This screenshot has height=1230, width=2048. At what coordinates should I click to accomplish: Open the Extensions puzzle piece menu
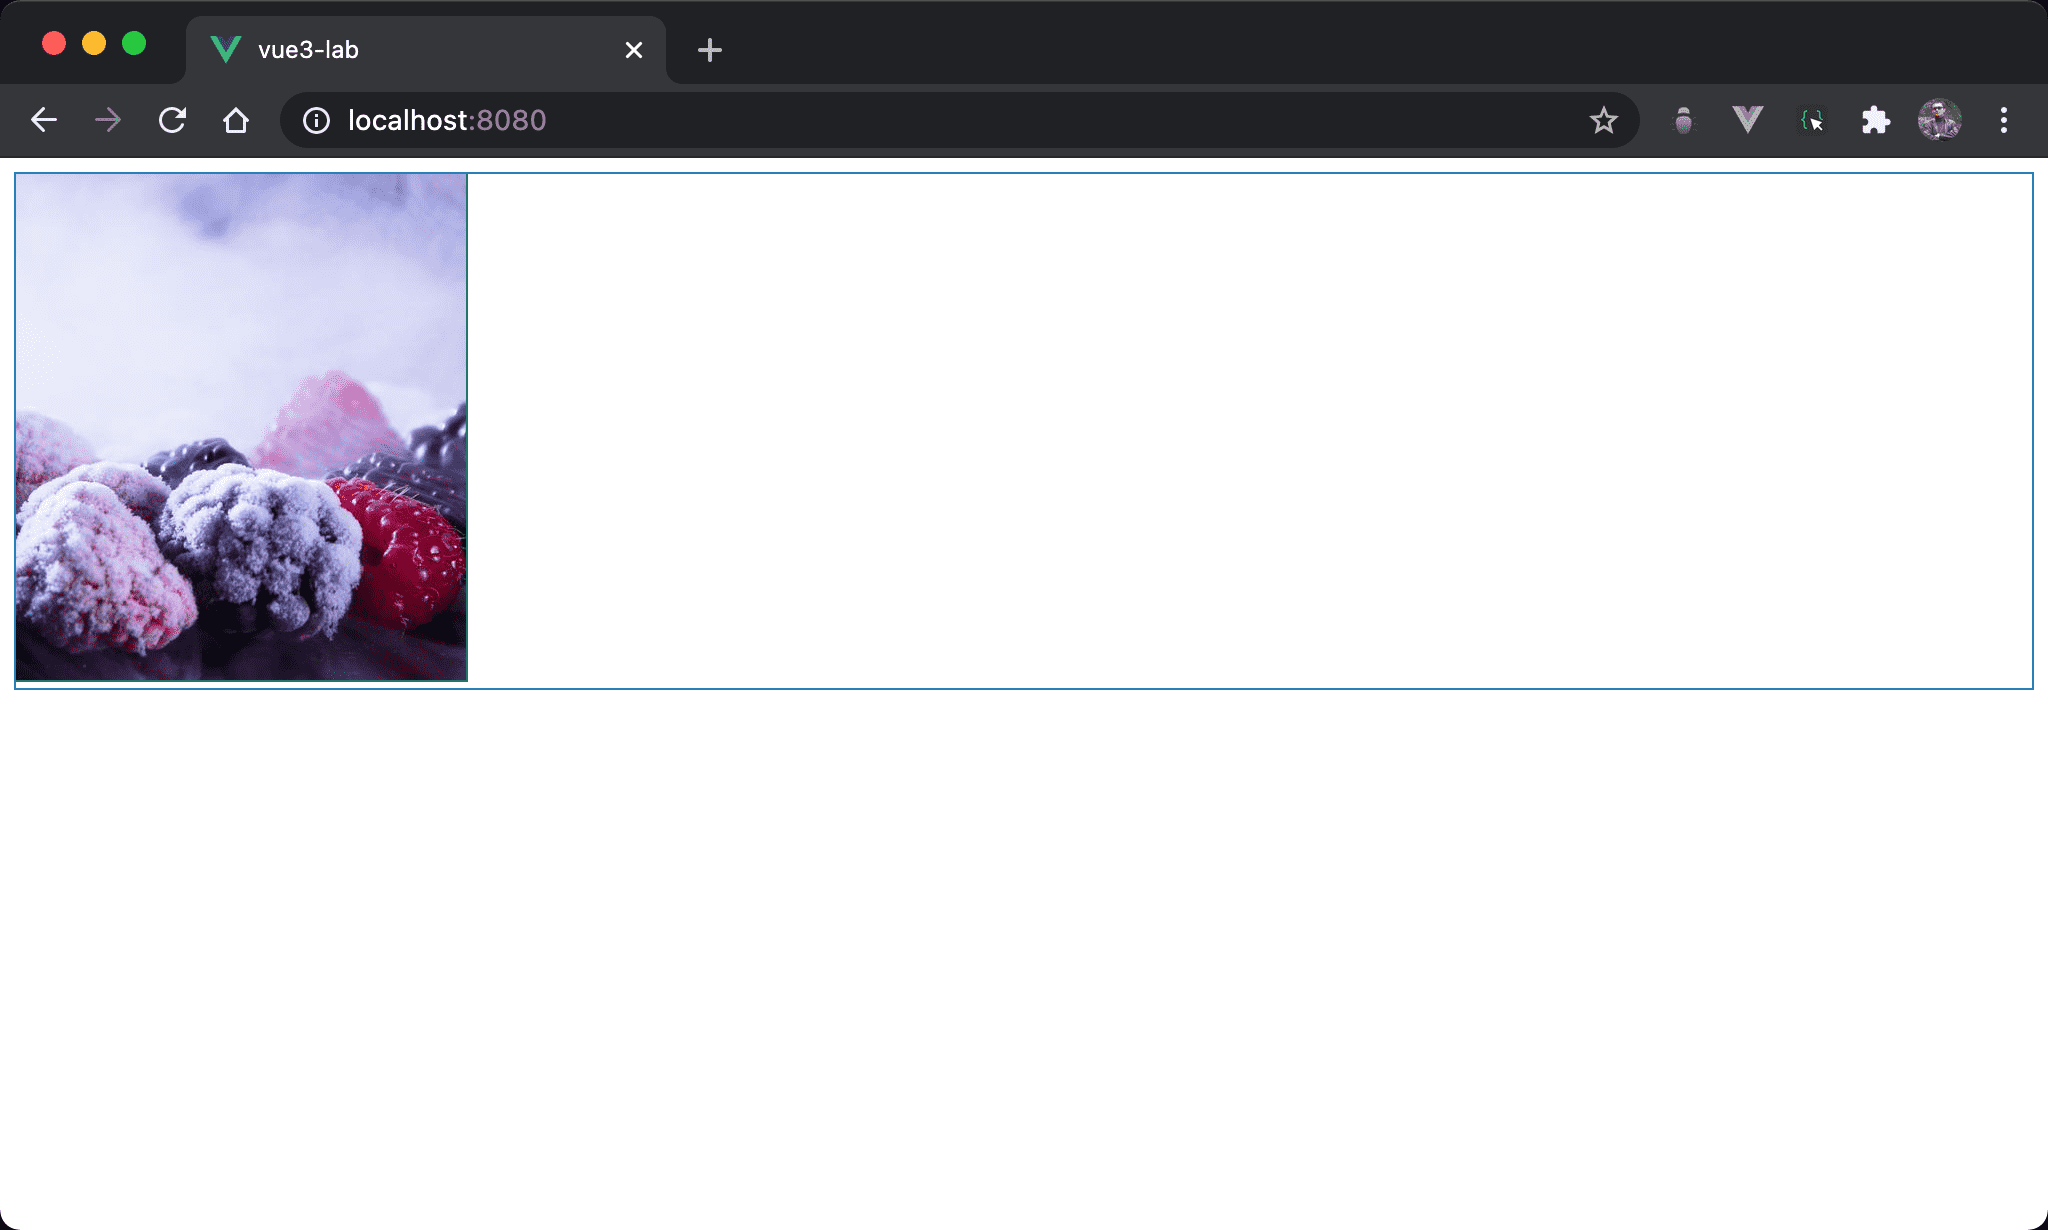pos(1876,120)
